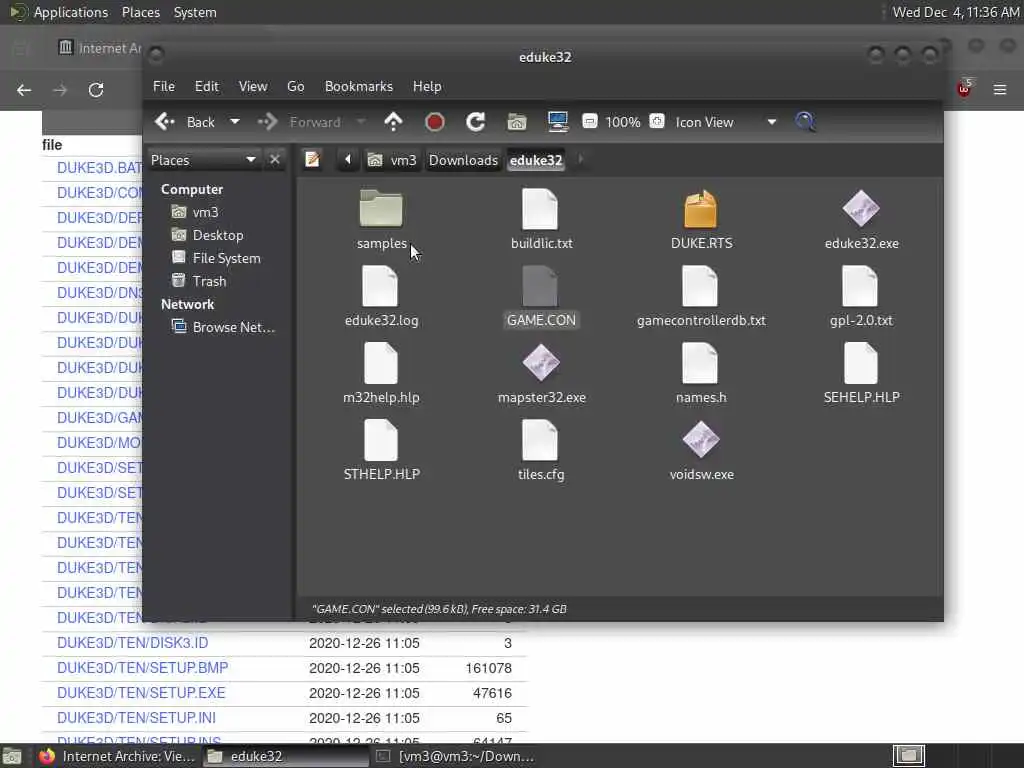The width and height of the screenshot is (1024, 768).
Task: Go up to parent folder
Action: [393, 122]
